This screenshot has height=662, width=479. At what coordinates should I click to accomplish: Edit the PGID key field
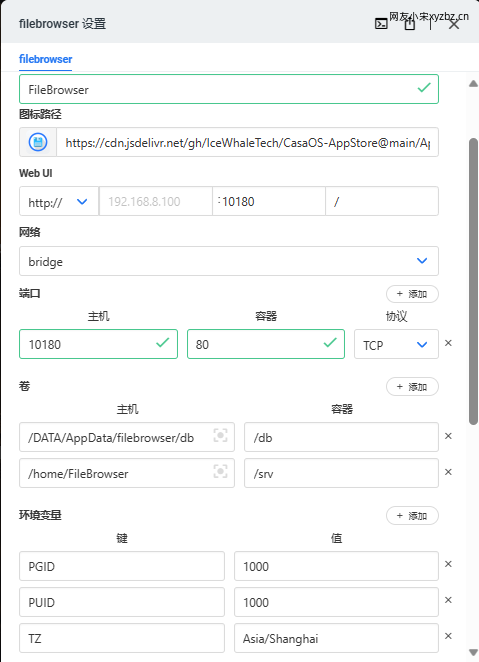[x=122, y=566]
